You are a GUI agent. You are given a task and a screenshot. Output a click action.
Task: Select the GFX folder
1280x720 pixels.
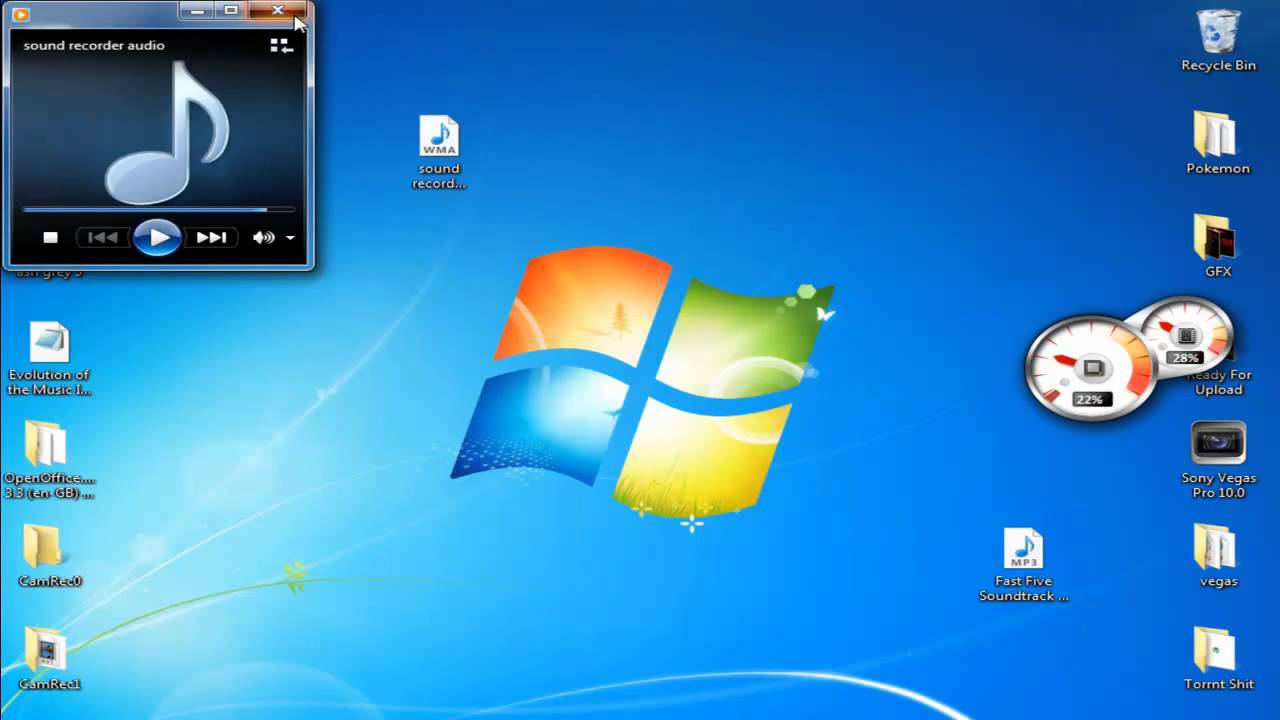(x=1218, y=246)
